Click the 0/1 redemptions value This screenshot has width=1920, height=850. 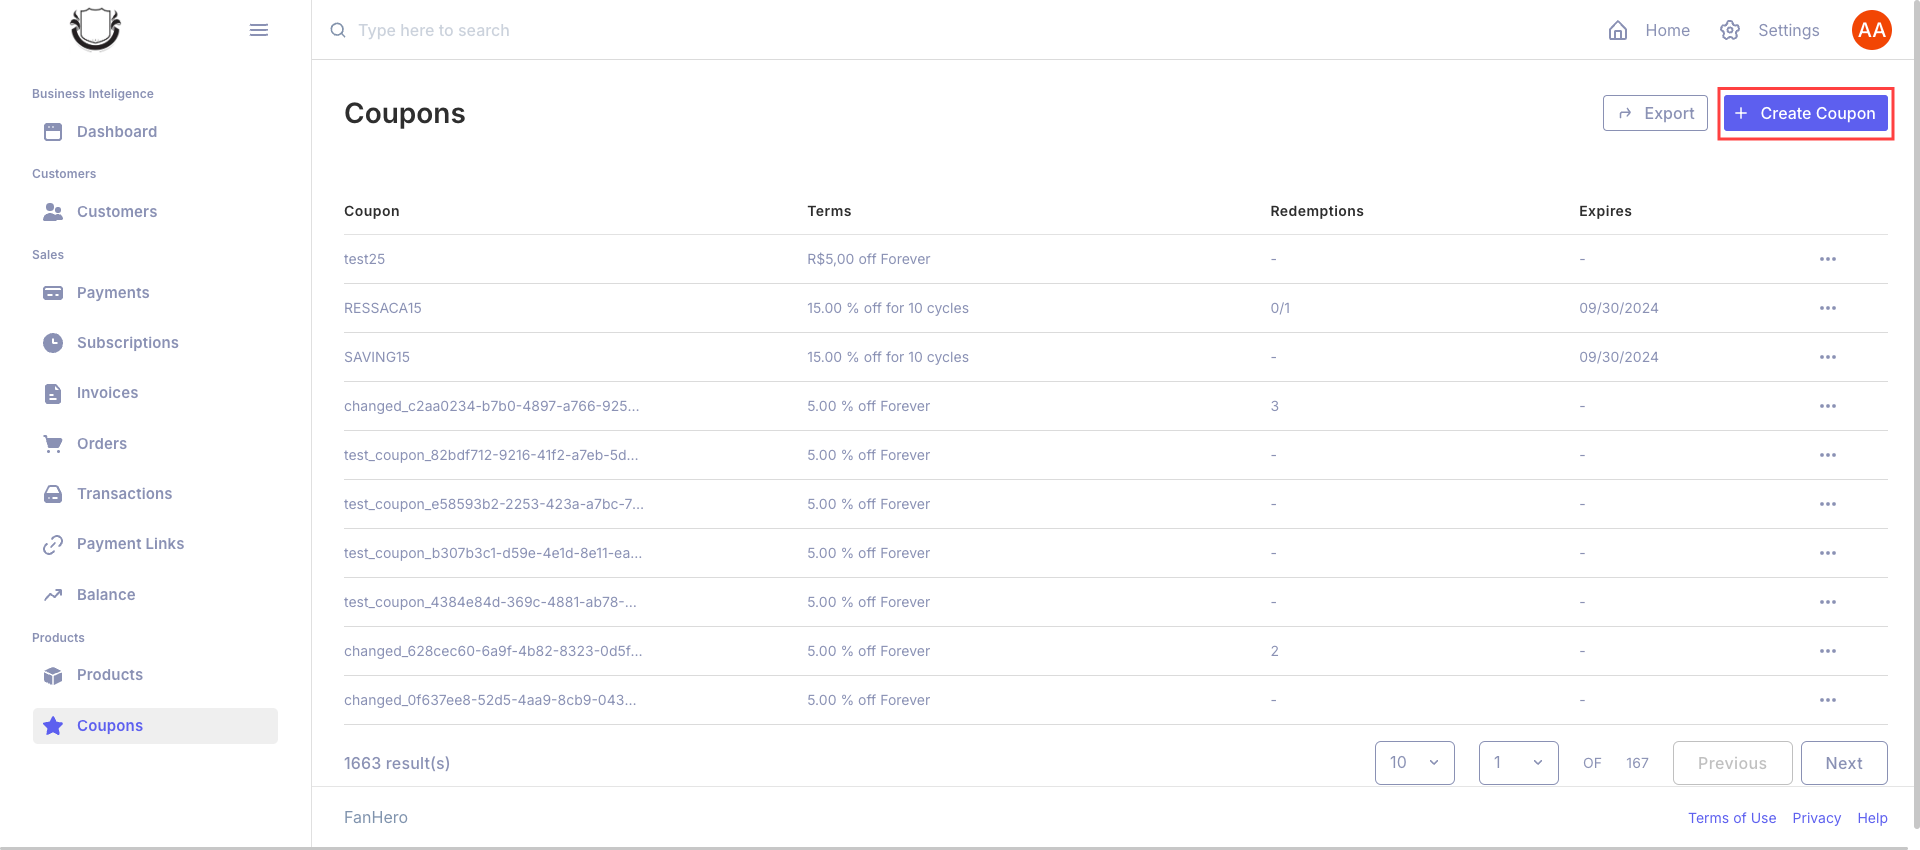click(1280, 308)
